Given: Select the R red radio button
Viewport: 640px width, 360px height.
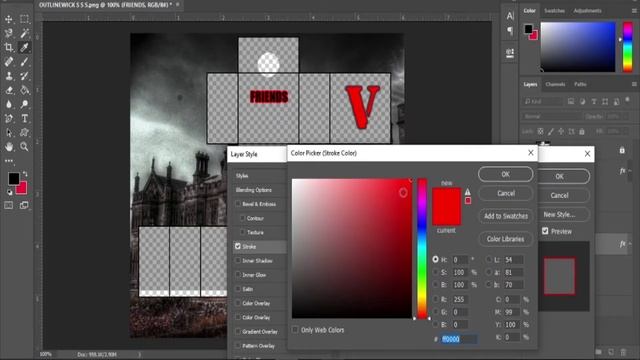Looking at the screenshot, I should point(436,299).
